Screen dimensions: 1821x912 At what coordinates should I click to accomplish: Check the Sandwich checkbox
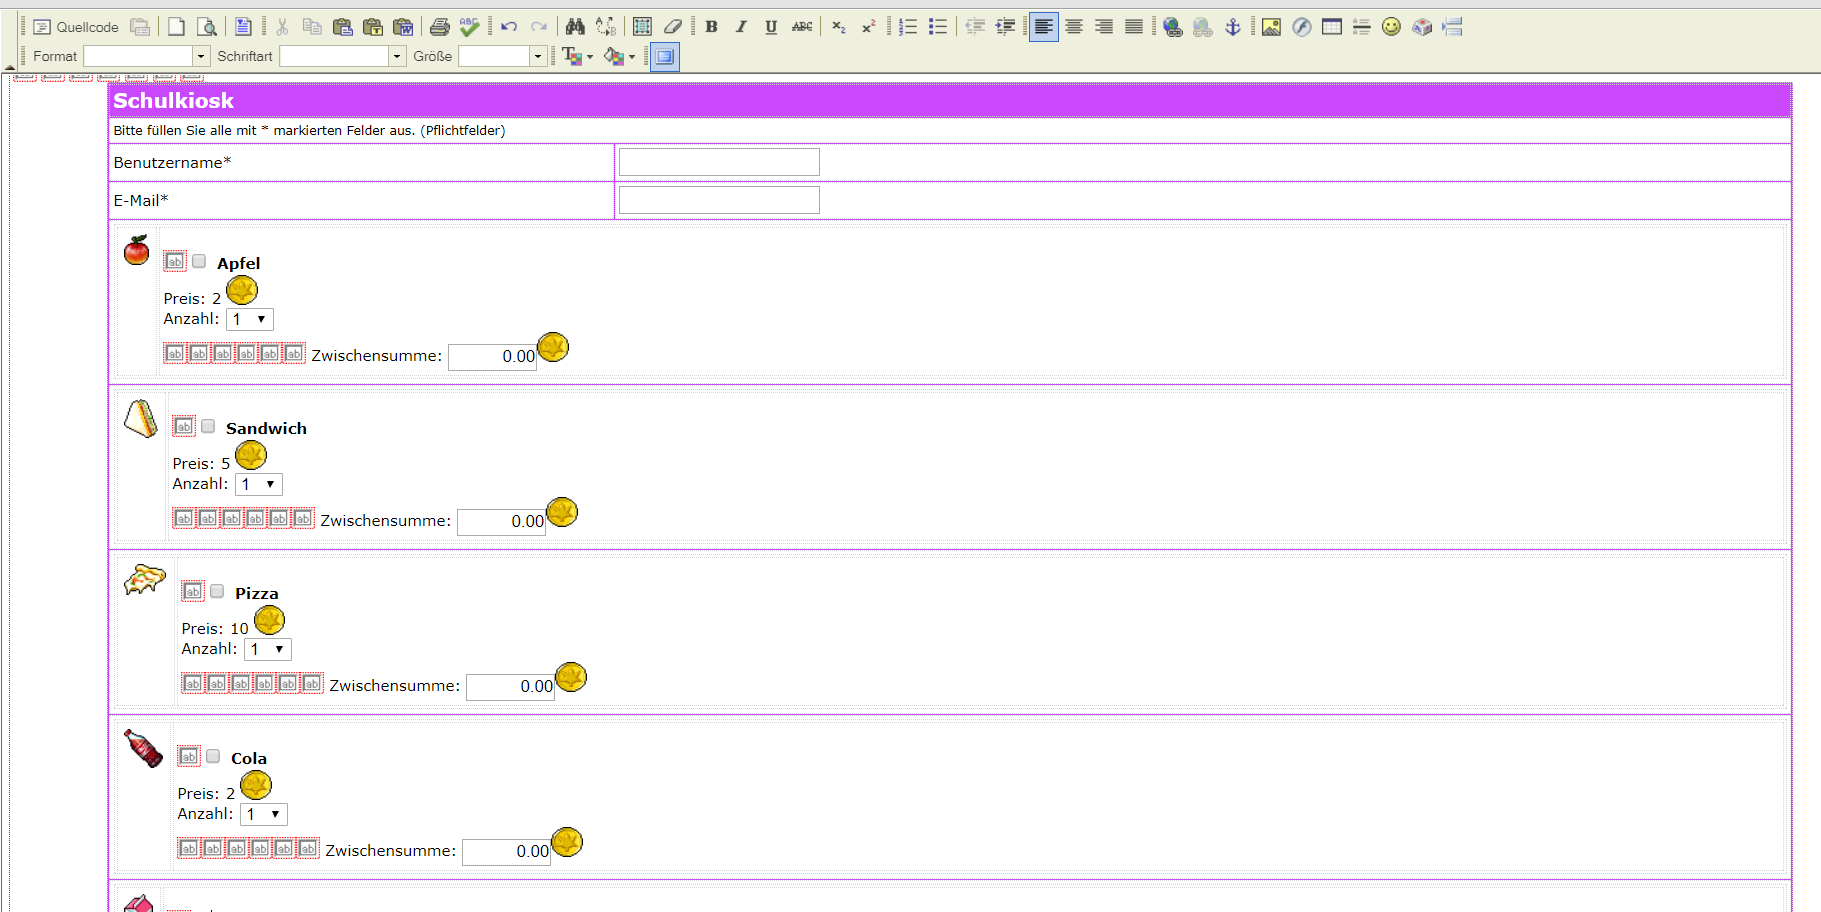208,426
